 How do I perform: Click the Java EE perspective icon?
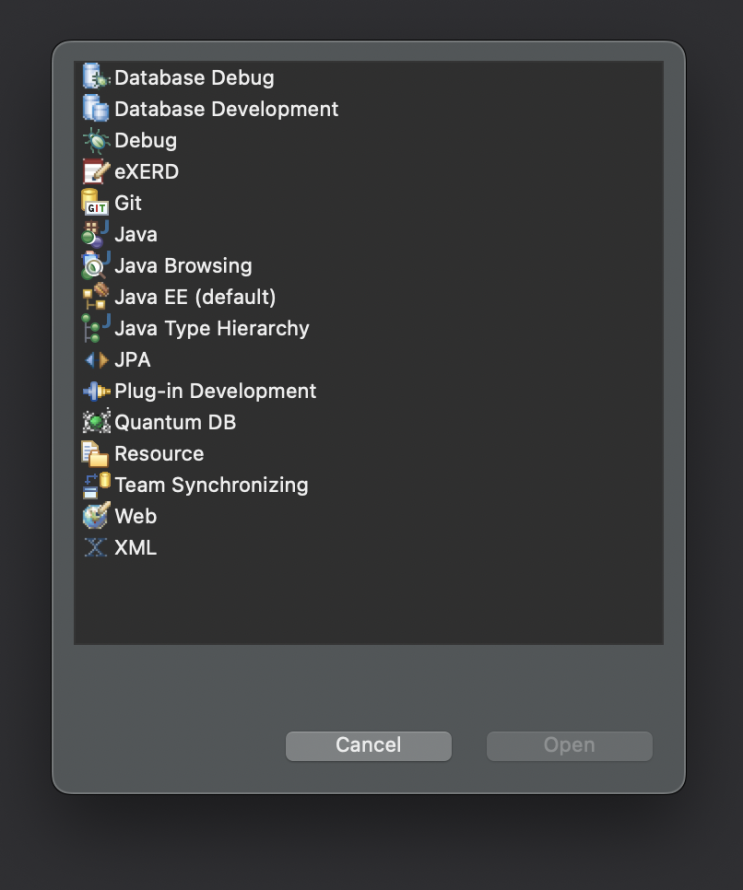95,296
